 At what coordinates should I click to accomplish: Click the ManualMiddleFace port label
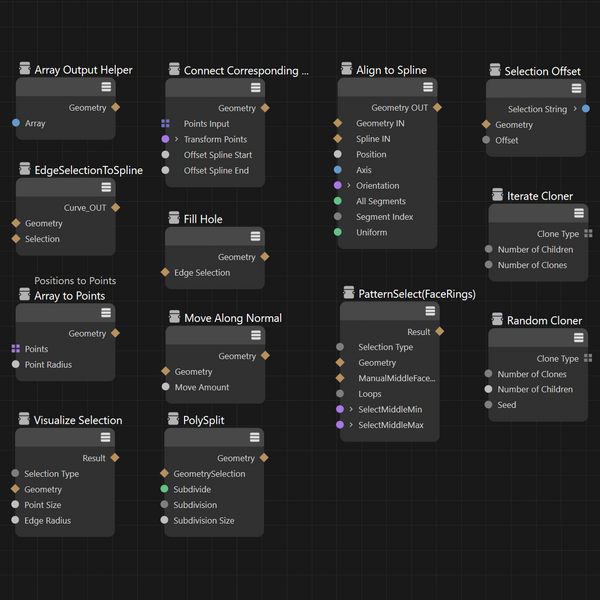397,378
